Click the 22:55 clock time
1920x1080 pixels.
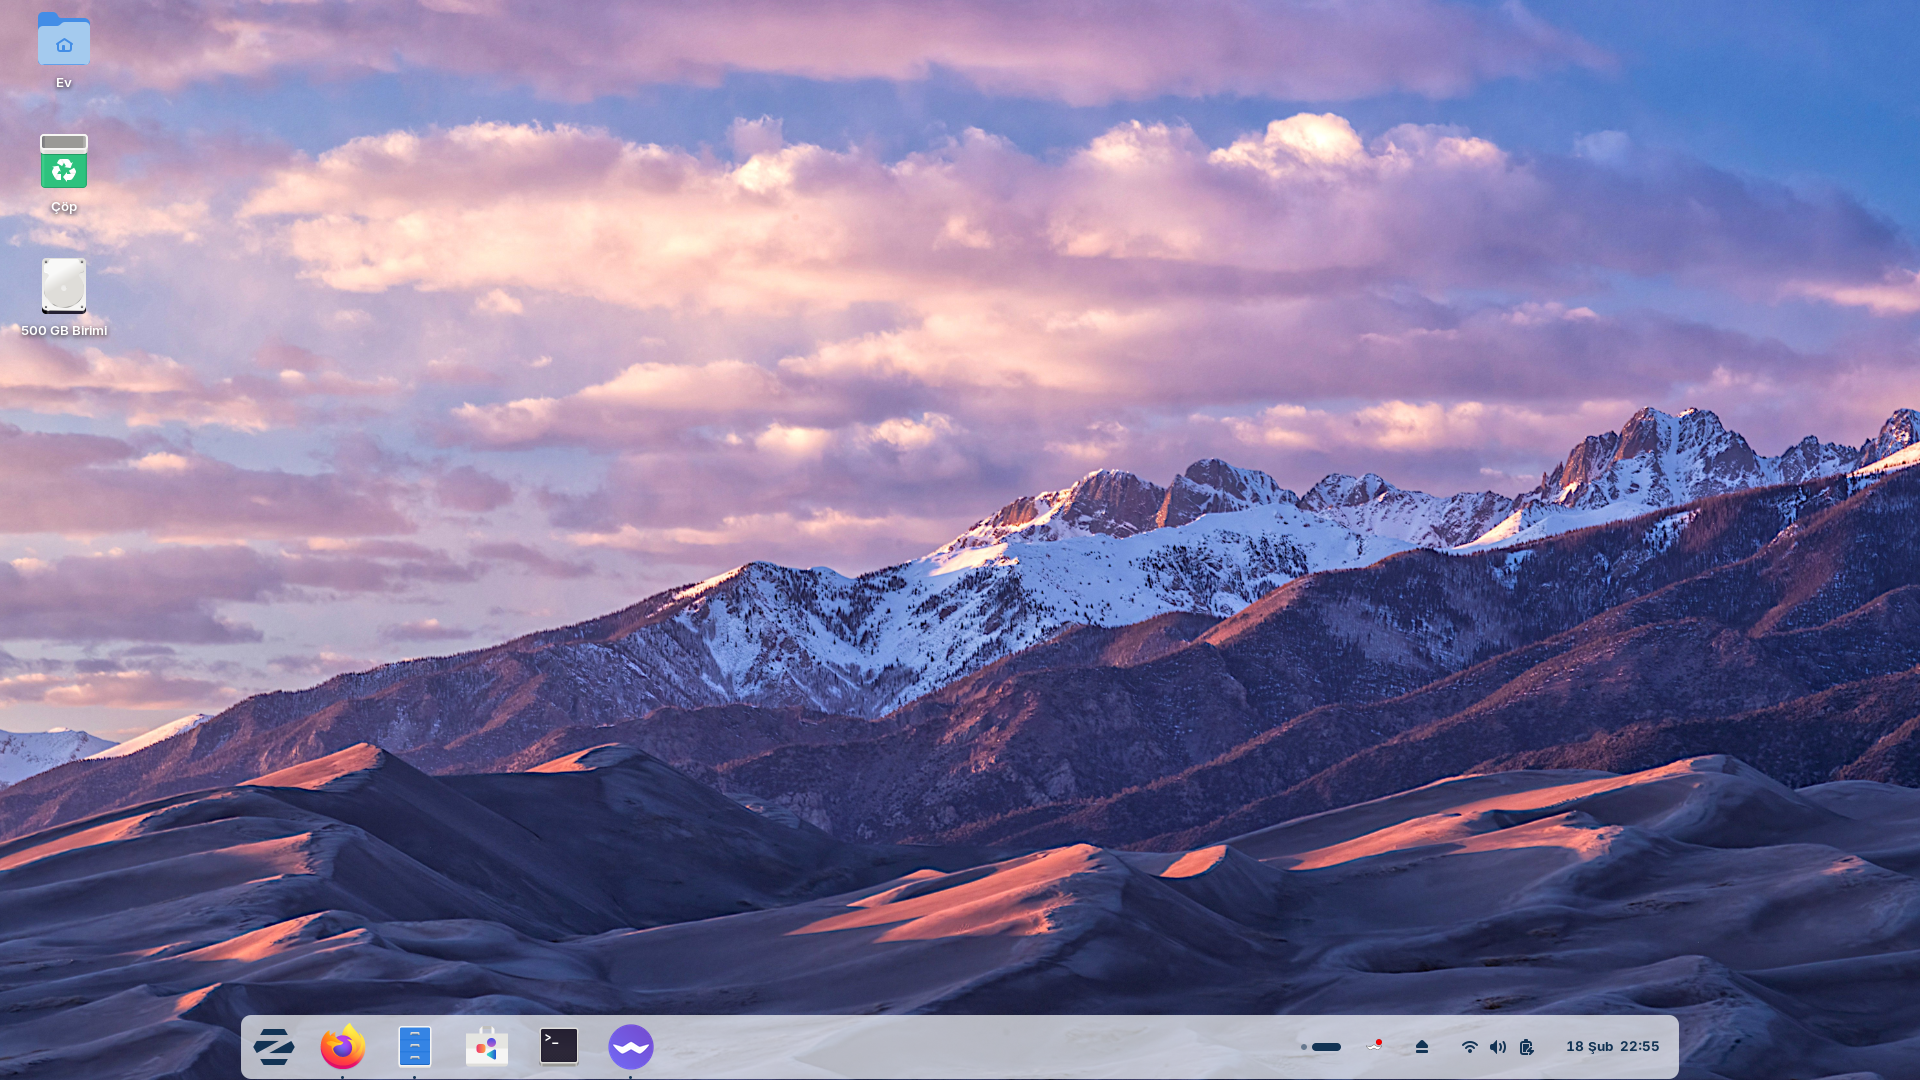(x=1640, y=1047)
